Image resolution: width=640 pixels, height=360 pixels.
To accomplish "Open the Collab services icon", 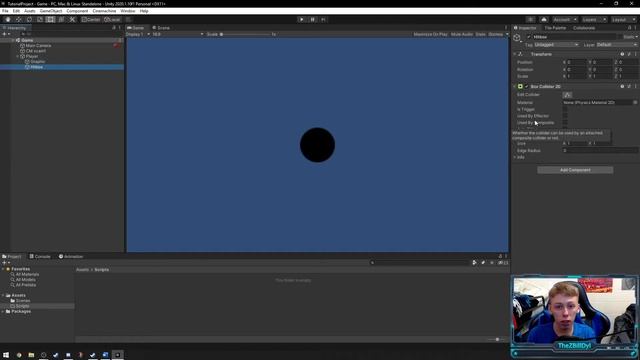I will [530, 20].
